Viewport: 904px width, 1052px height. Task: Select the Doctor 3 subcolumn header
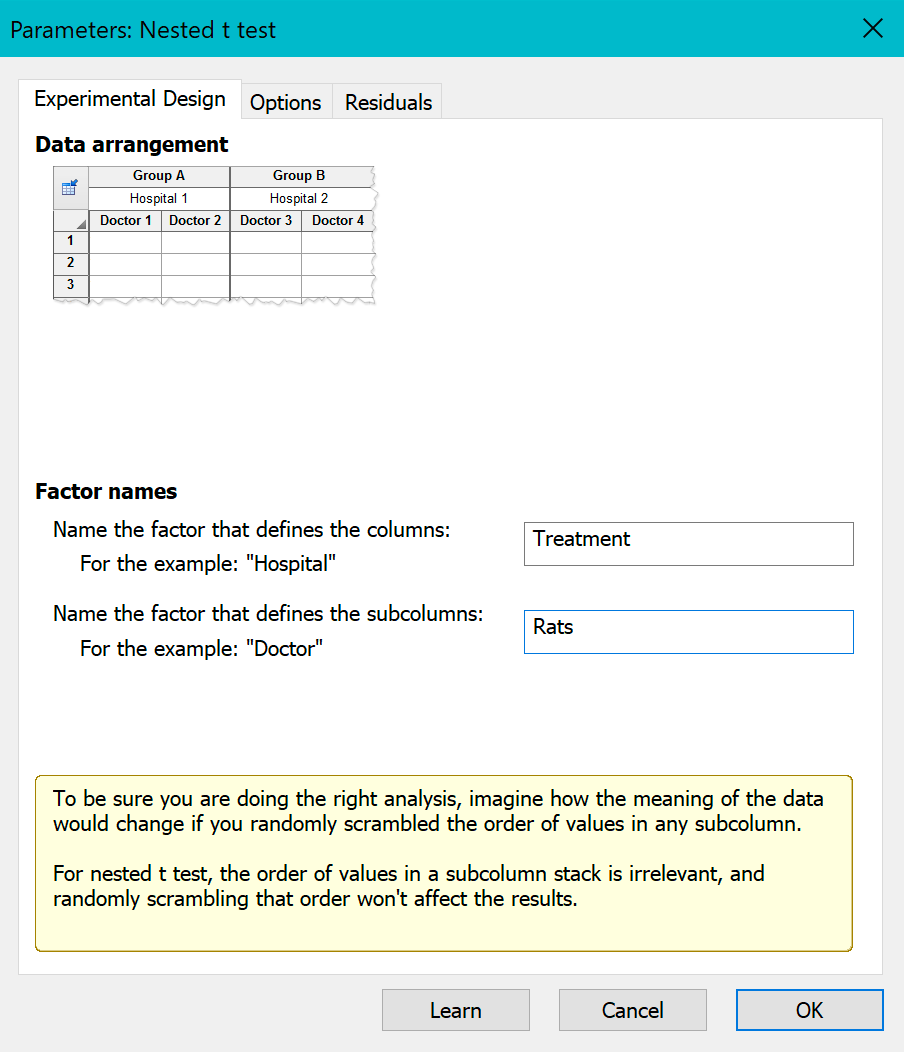pyautogui.click(x=266, y=220)
